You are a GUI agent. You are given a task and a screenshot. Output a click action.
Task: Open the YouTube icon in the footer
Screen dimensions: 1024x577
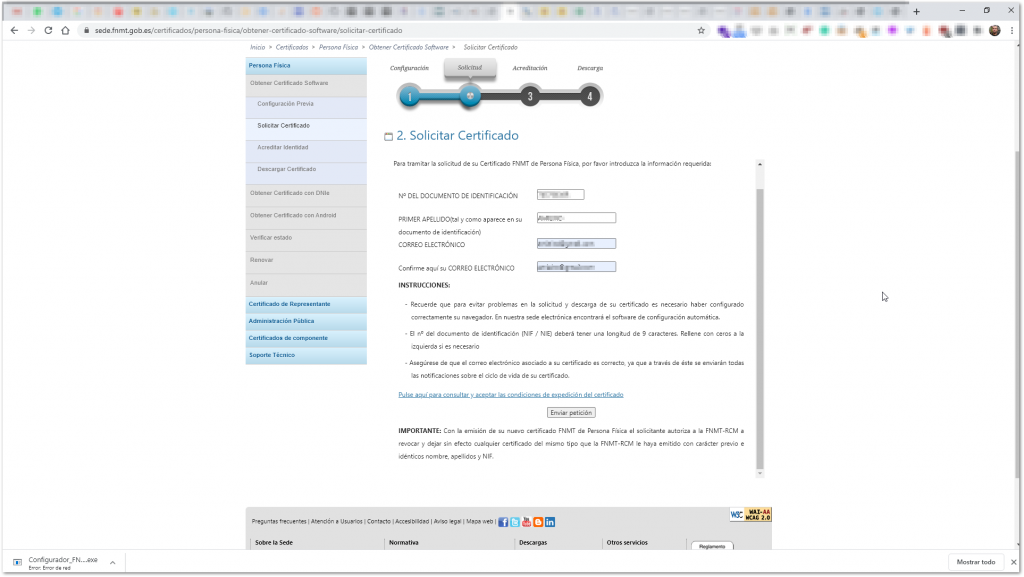point(526,522)
